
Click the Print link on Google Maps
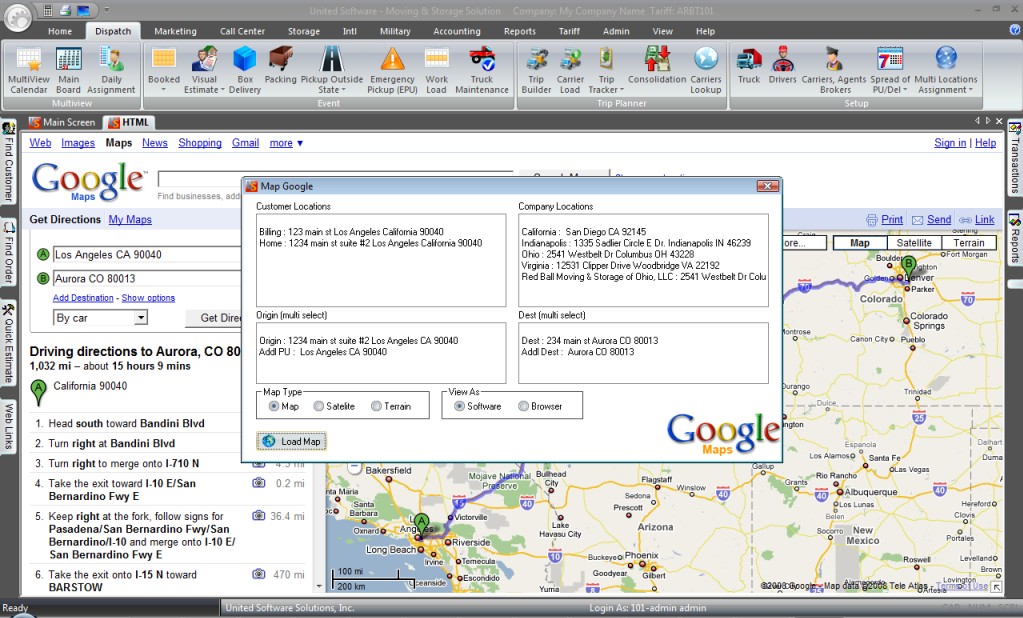pos(891,220)
